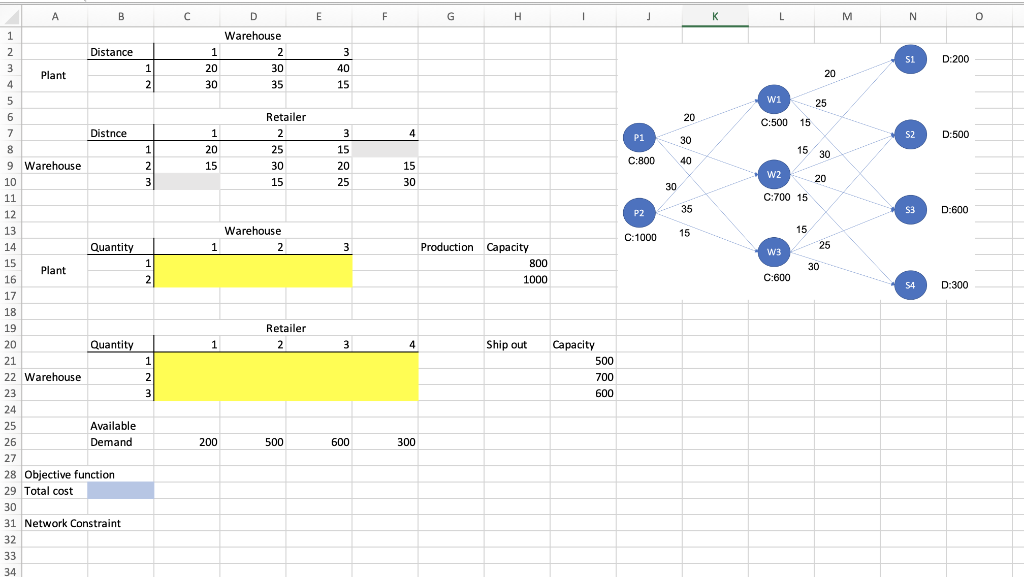Click the W2 warehouse circle in the diagram
This screenshot has width=1024, height=577.
[773, 174]
